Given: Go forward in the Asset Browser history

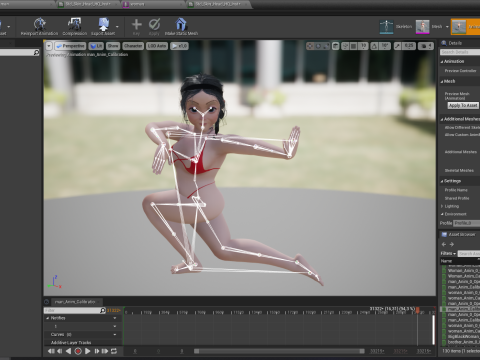Looking at the screenshot, I should point(452,244).
